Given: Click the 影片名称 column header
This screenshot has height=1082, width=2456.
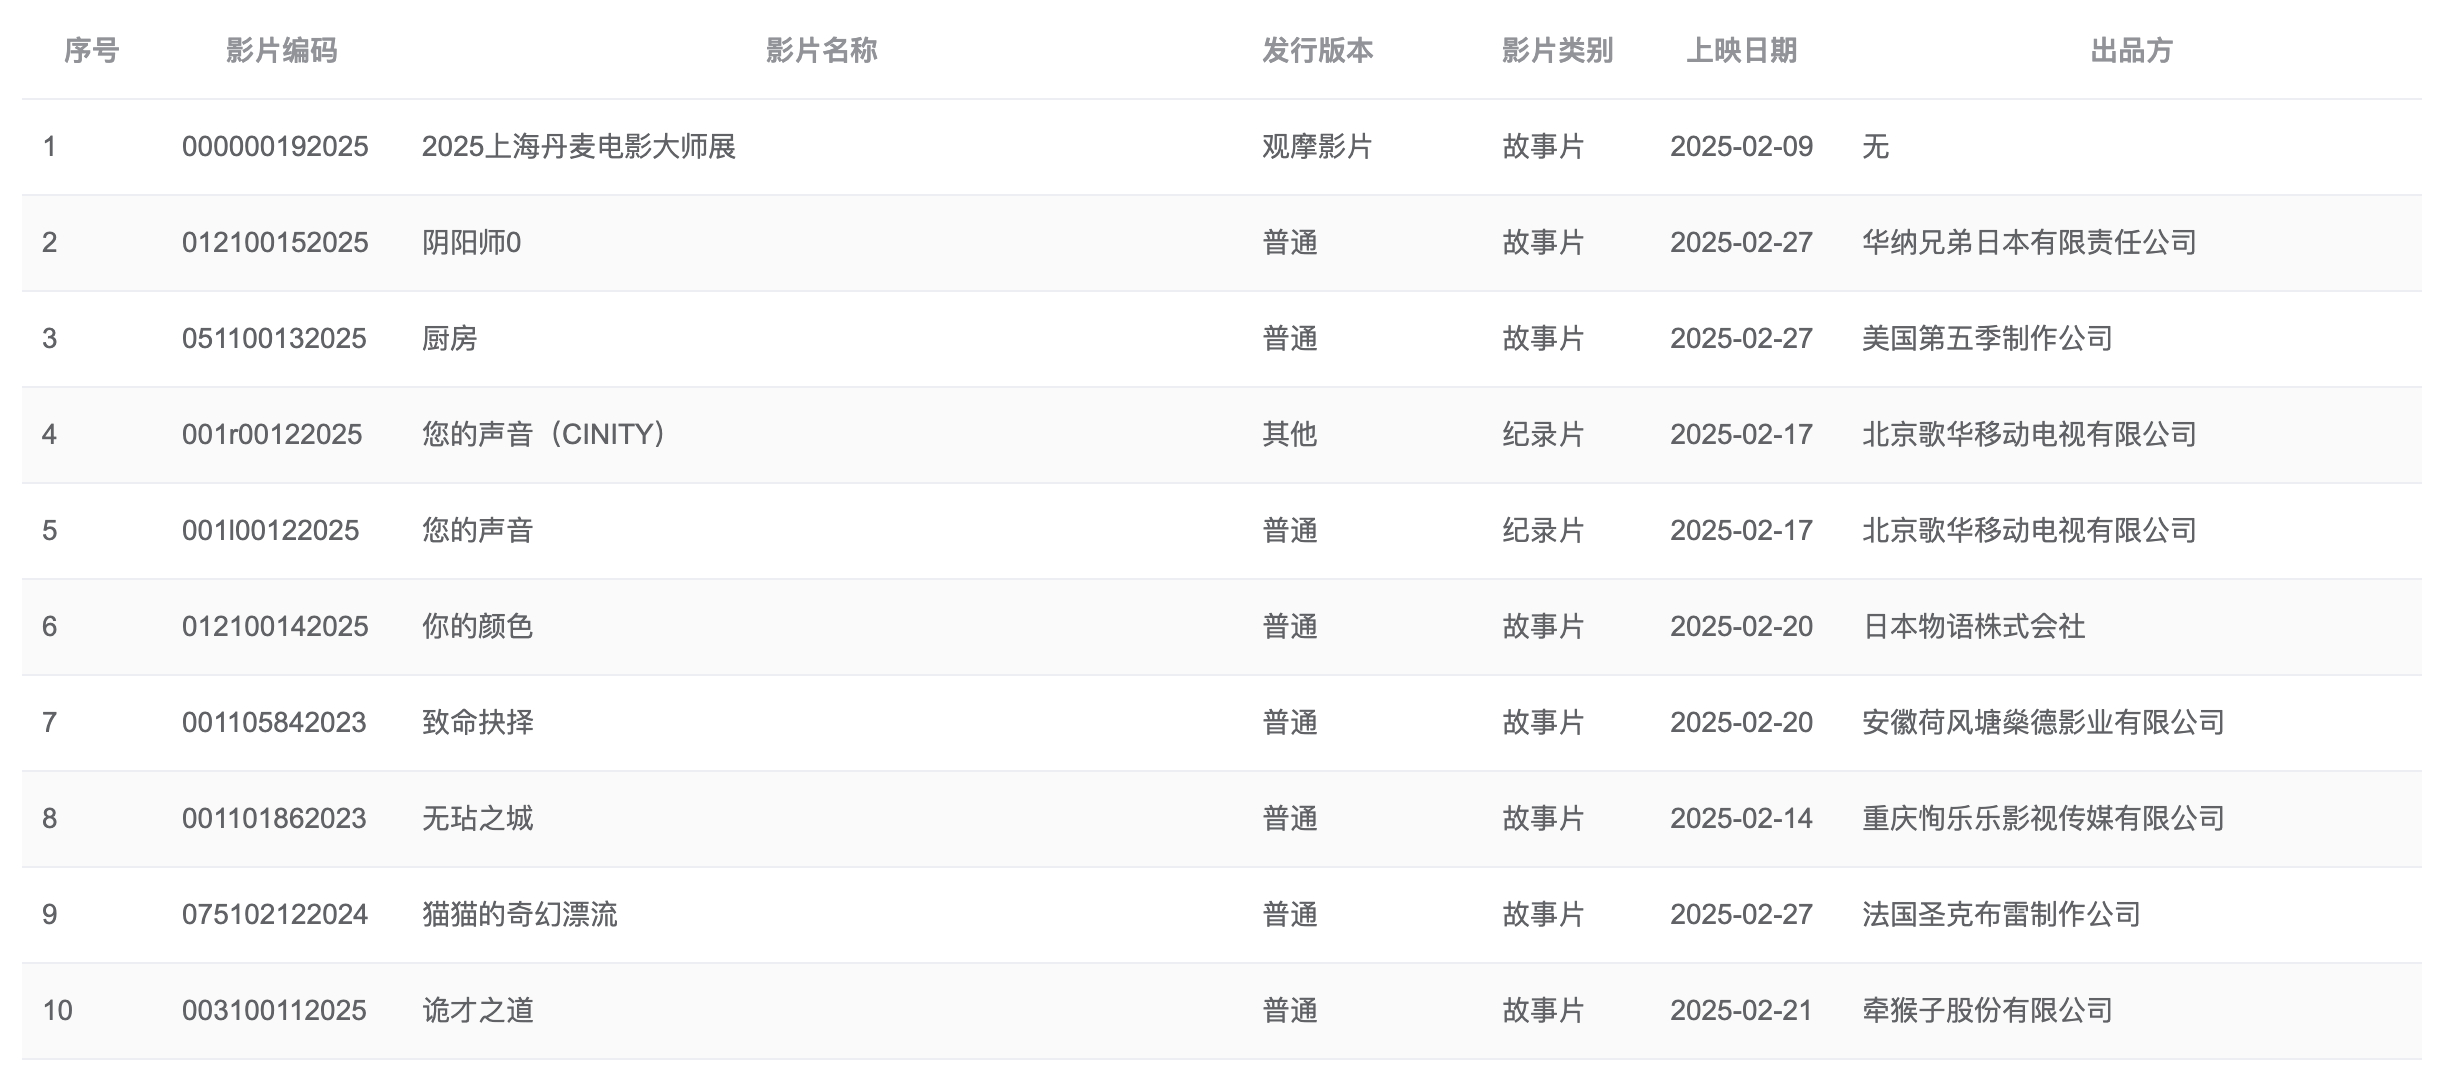Looking at the screenshot, I should (x=821, y=50).
